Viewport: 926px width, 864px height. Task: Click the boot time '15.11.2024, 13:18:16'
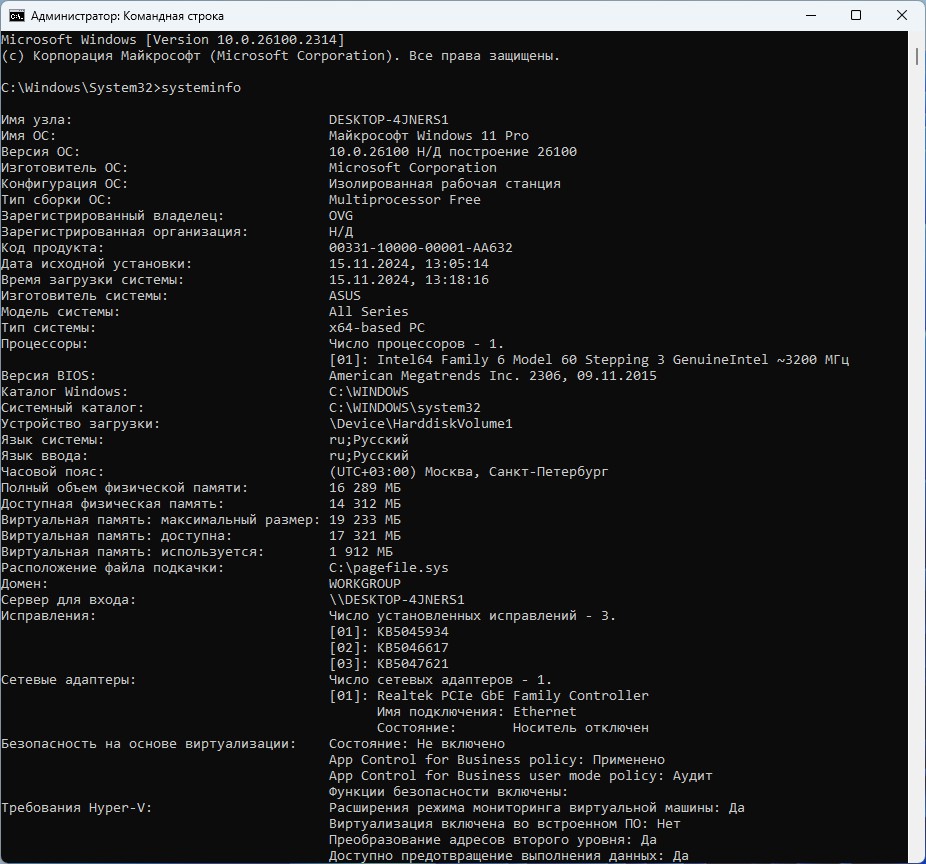(x=409, y=279)
